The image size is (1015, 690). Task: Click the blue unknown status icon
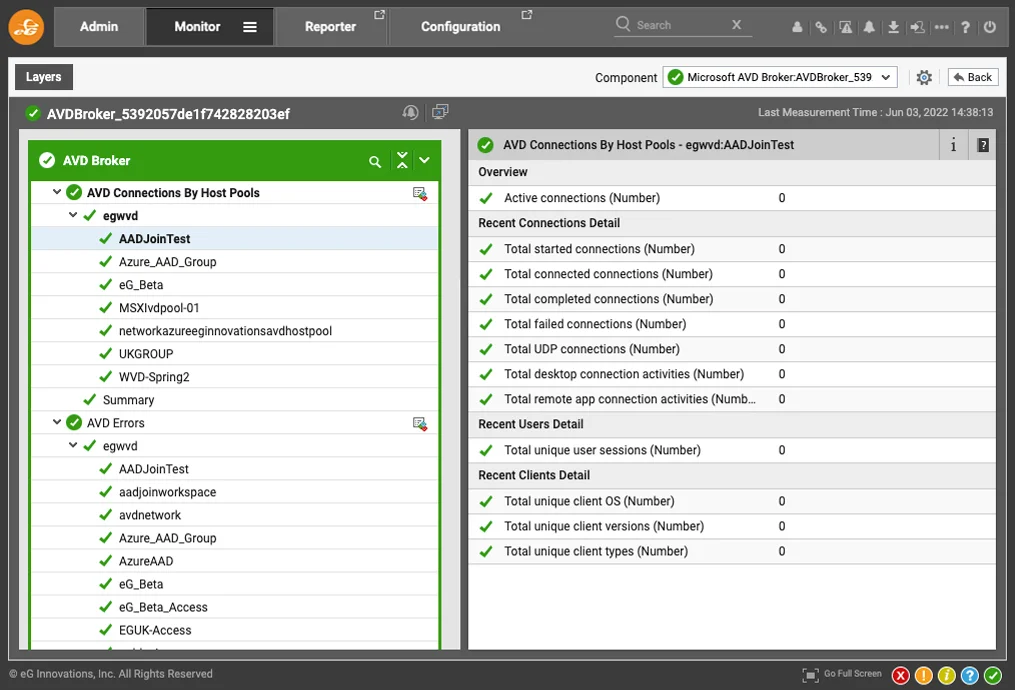click(970, 675)
